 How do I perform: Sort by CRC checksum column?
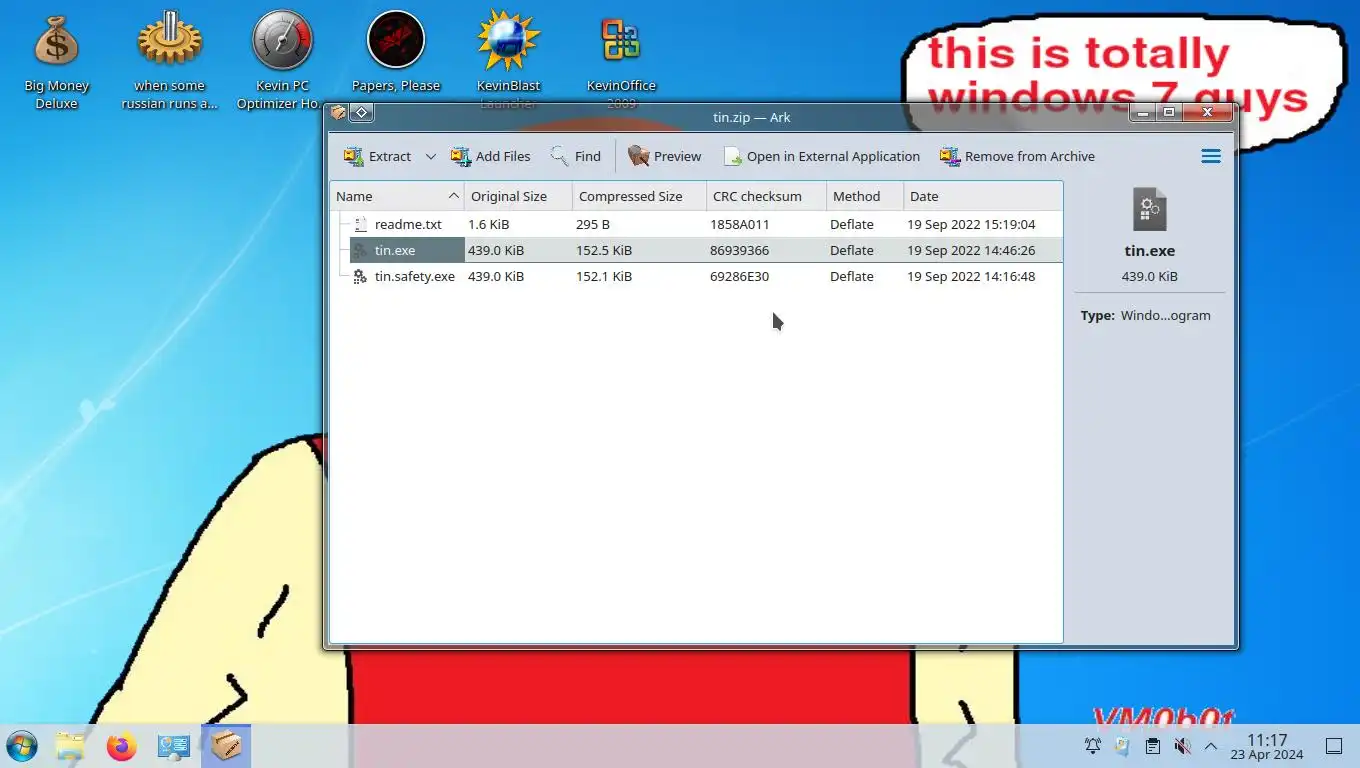766,196
